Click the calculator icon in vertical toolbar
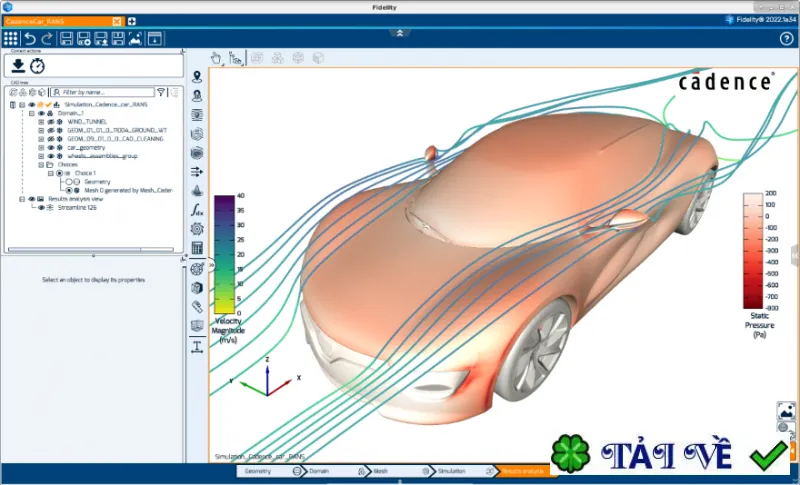The image size is (800, 485). pyautogui.click(x=197, y=248)
